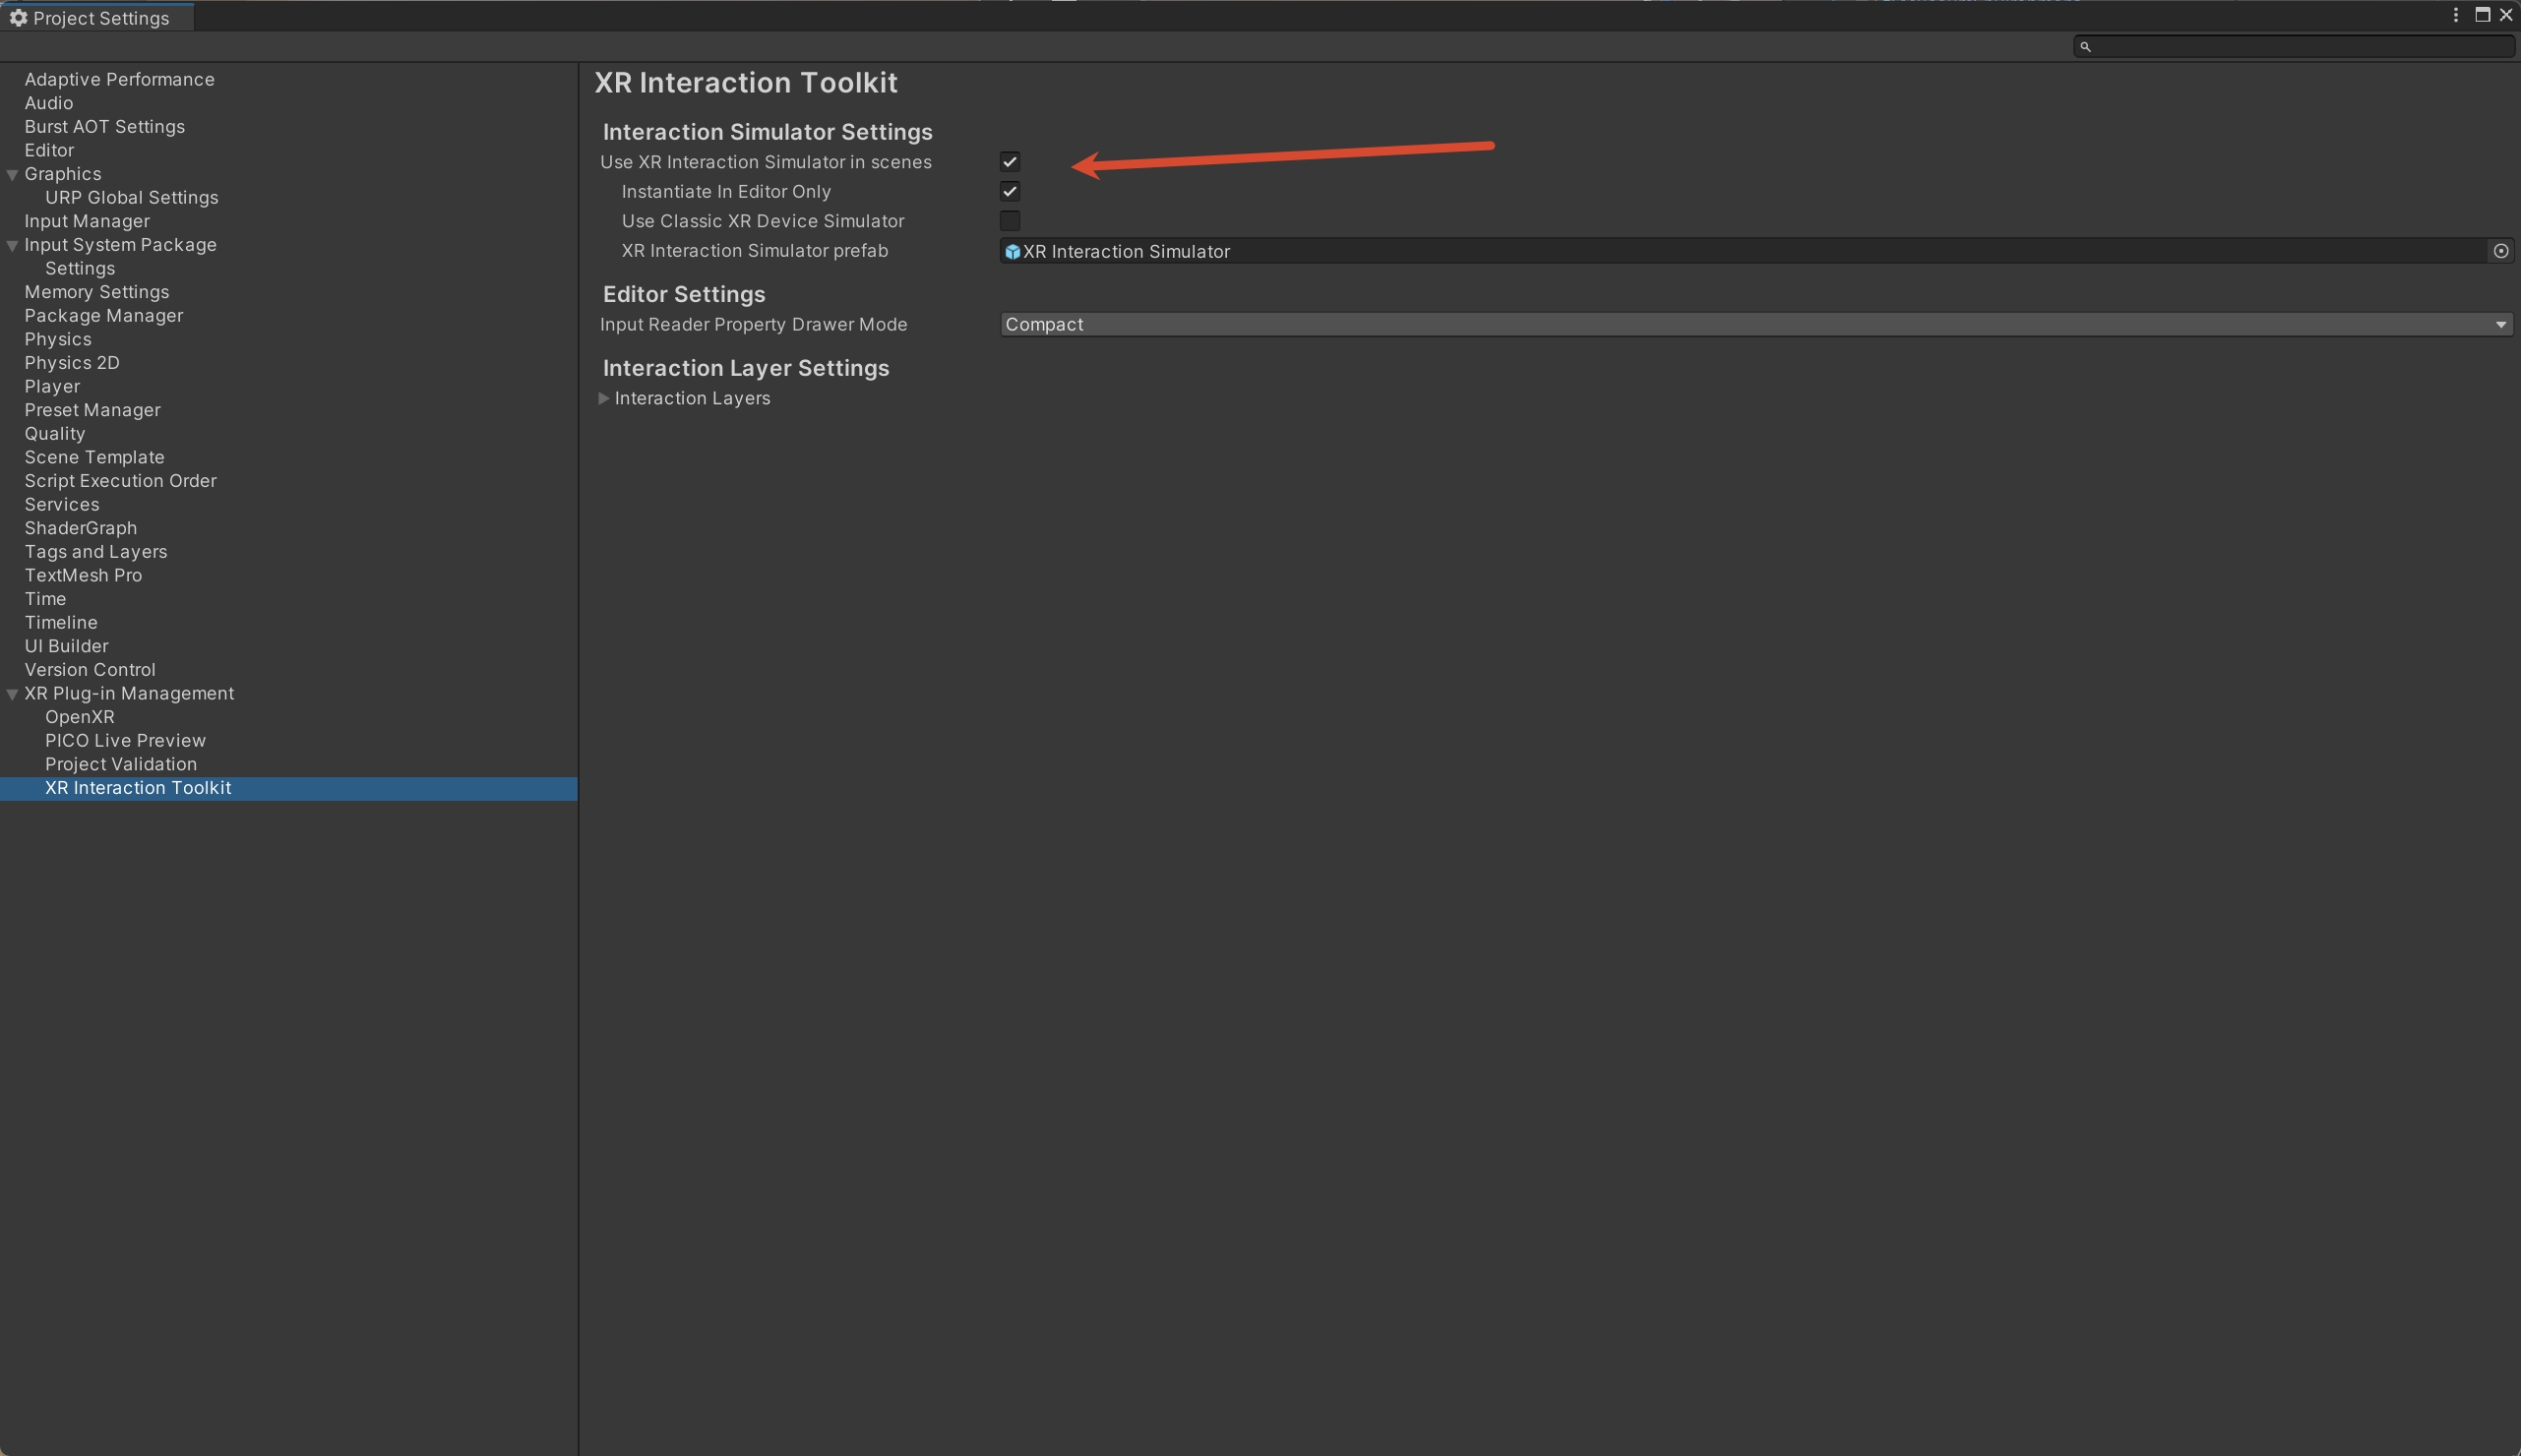Click the Interaction Layers label
Image resolution: width=2521 pixels, height=1456 pixels.
point(692,398)
